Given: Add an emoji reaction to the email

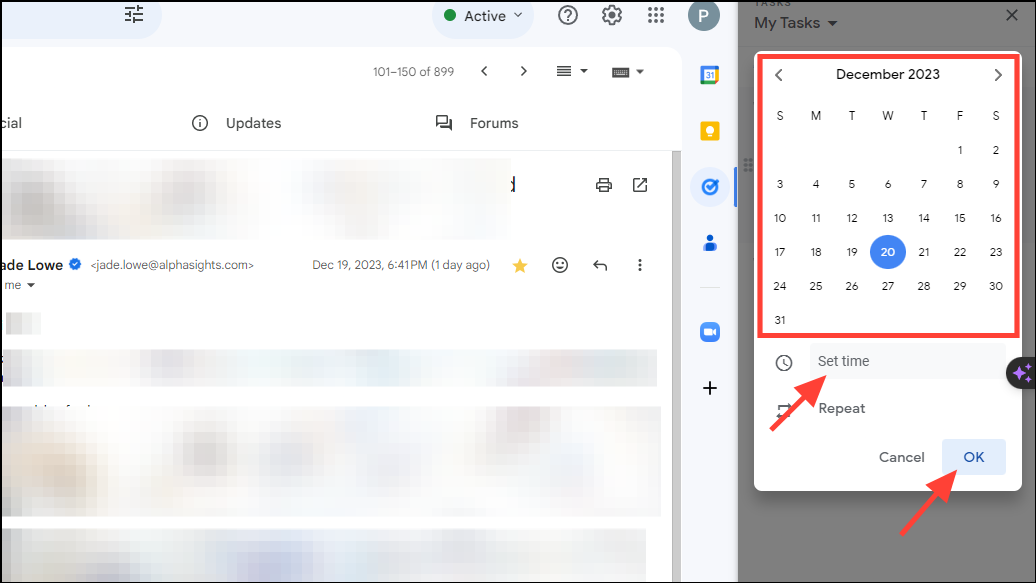Looking at the screenshot, I should pos(560,265).
